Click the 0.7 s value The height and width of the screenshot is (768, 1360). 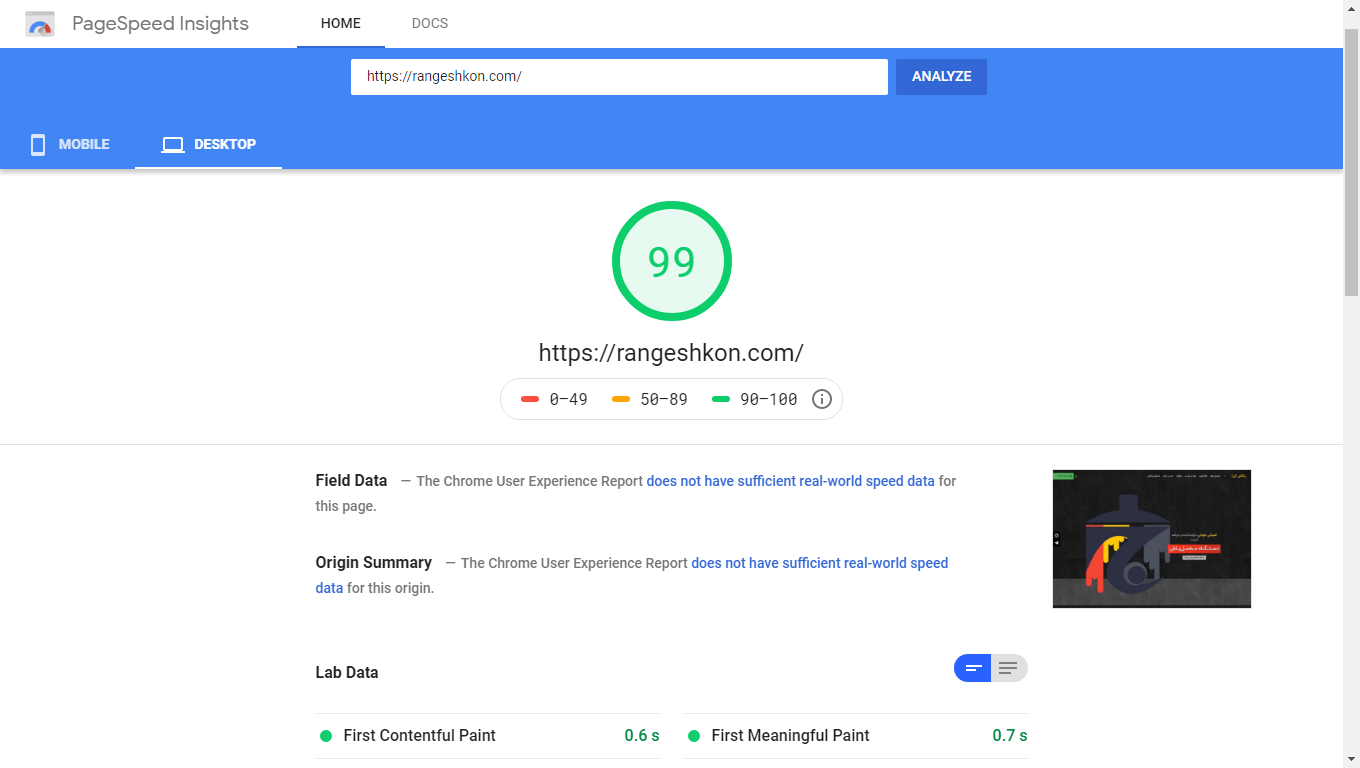click(x=1010, y=735)
